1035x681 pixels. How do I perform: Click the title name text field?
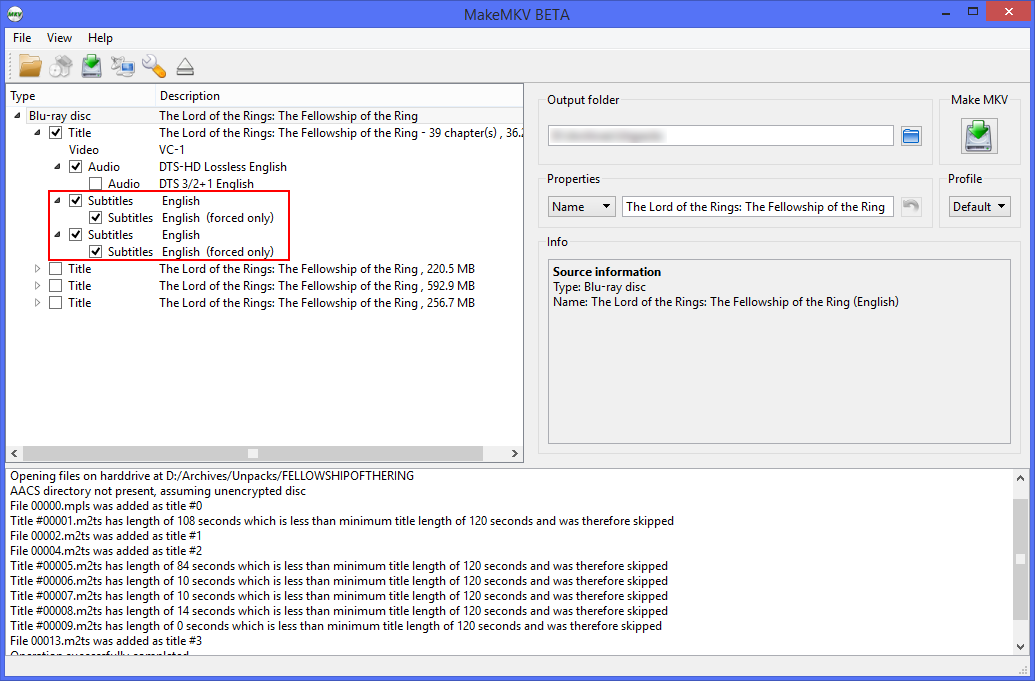pos(758,207)
